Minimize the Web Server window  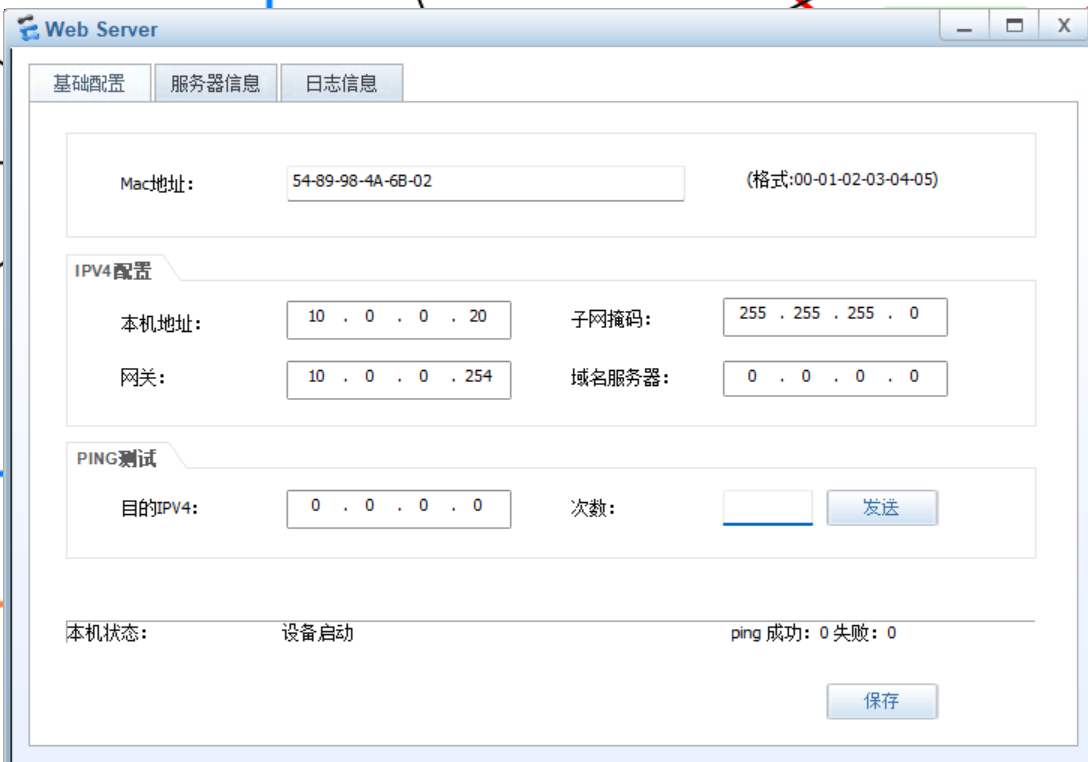coord(964,27)
